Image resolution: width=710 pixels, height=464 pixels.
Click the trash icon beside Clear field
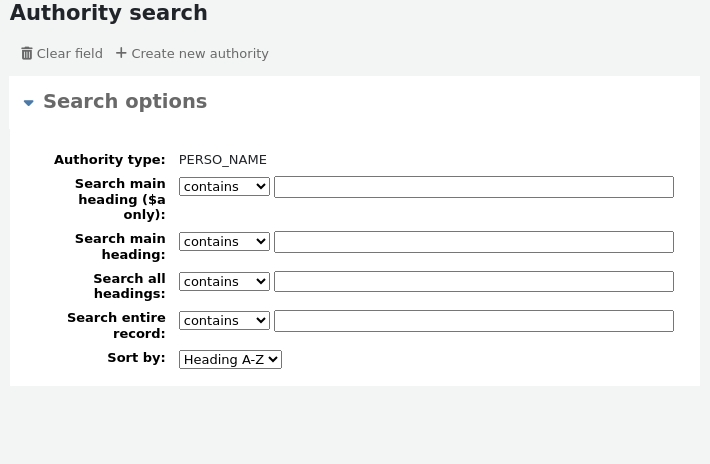pyautogui.click(x=27, y=54)
